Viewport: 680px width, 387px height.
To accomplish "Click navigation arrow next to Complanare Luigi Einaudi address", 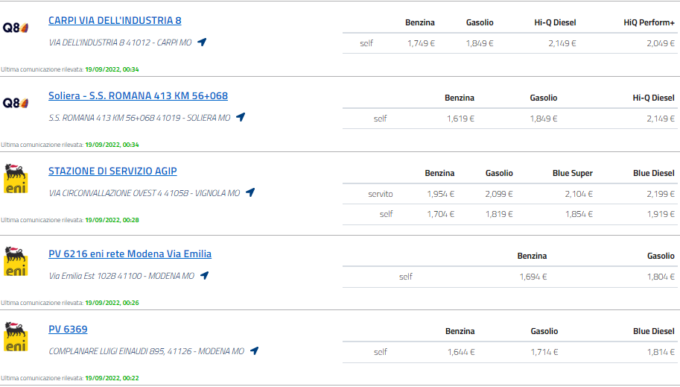I will click(x=254, y=351).
